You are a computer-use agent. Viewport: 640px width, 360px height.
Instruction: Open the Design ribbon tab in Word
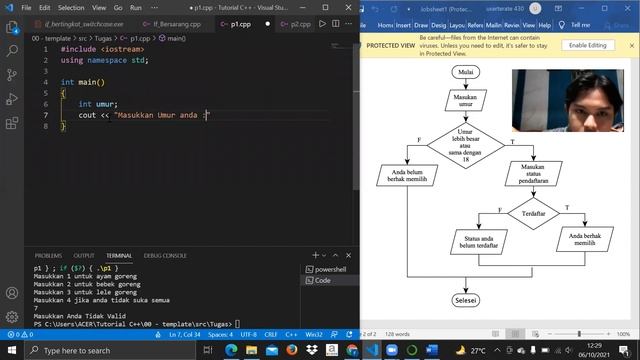click(438, 25)
